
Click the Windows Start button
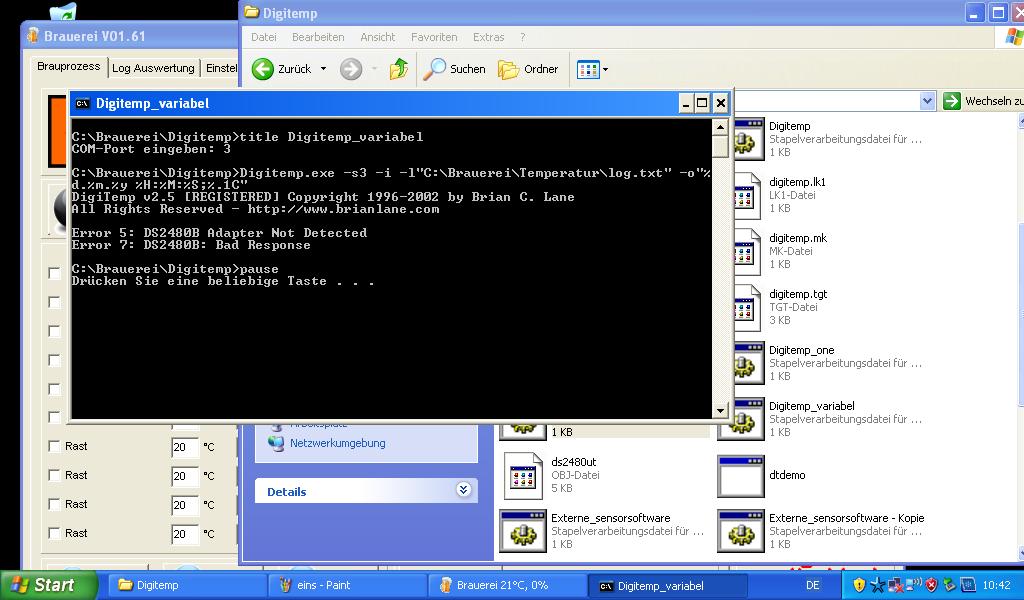pyautogui.click(x=48, y=585)
